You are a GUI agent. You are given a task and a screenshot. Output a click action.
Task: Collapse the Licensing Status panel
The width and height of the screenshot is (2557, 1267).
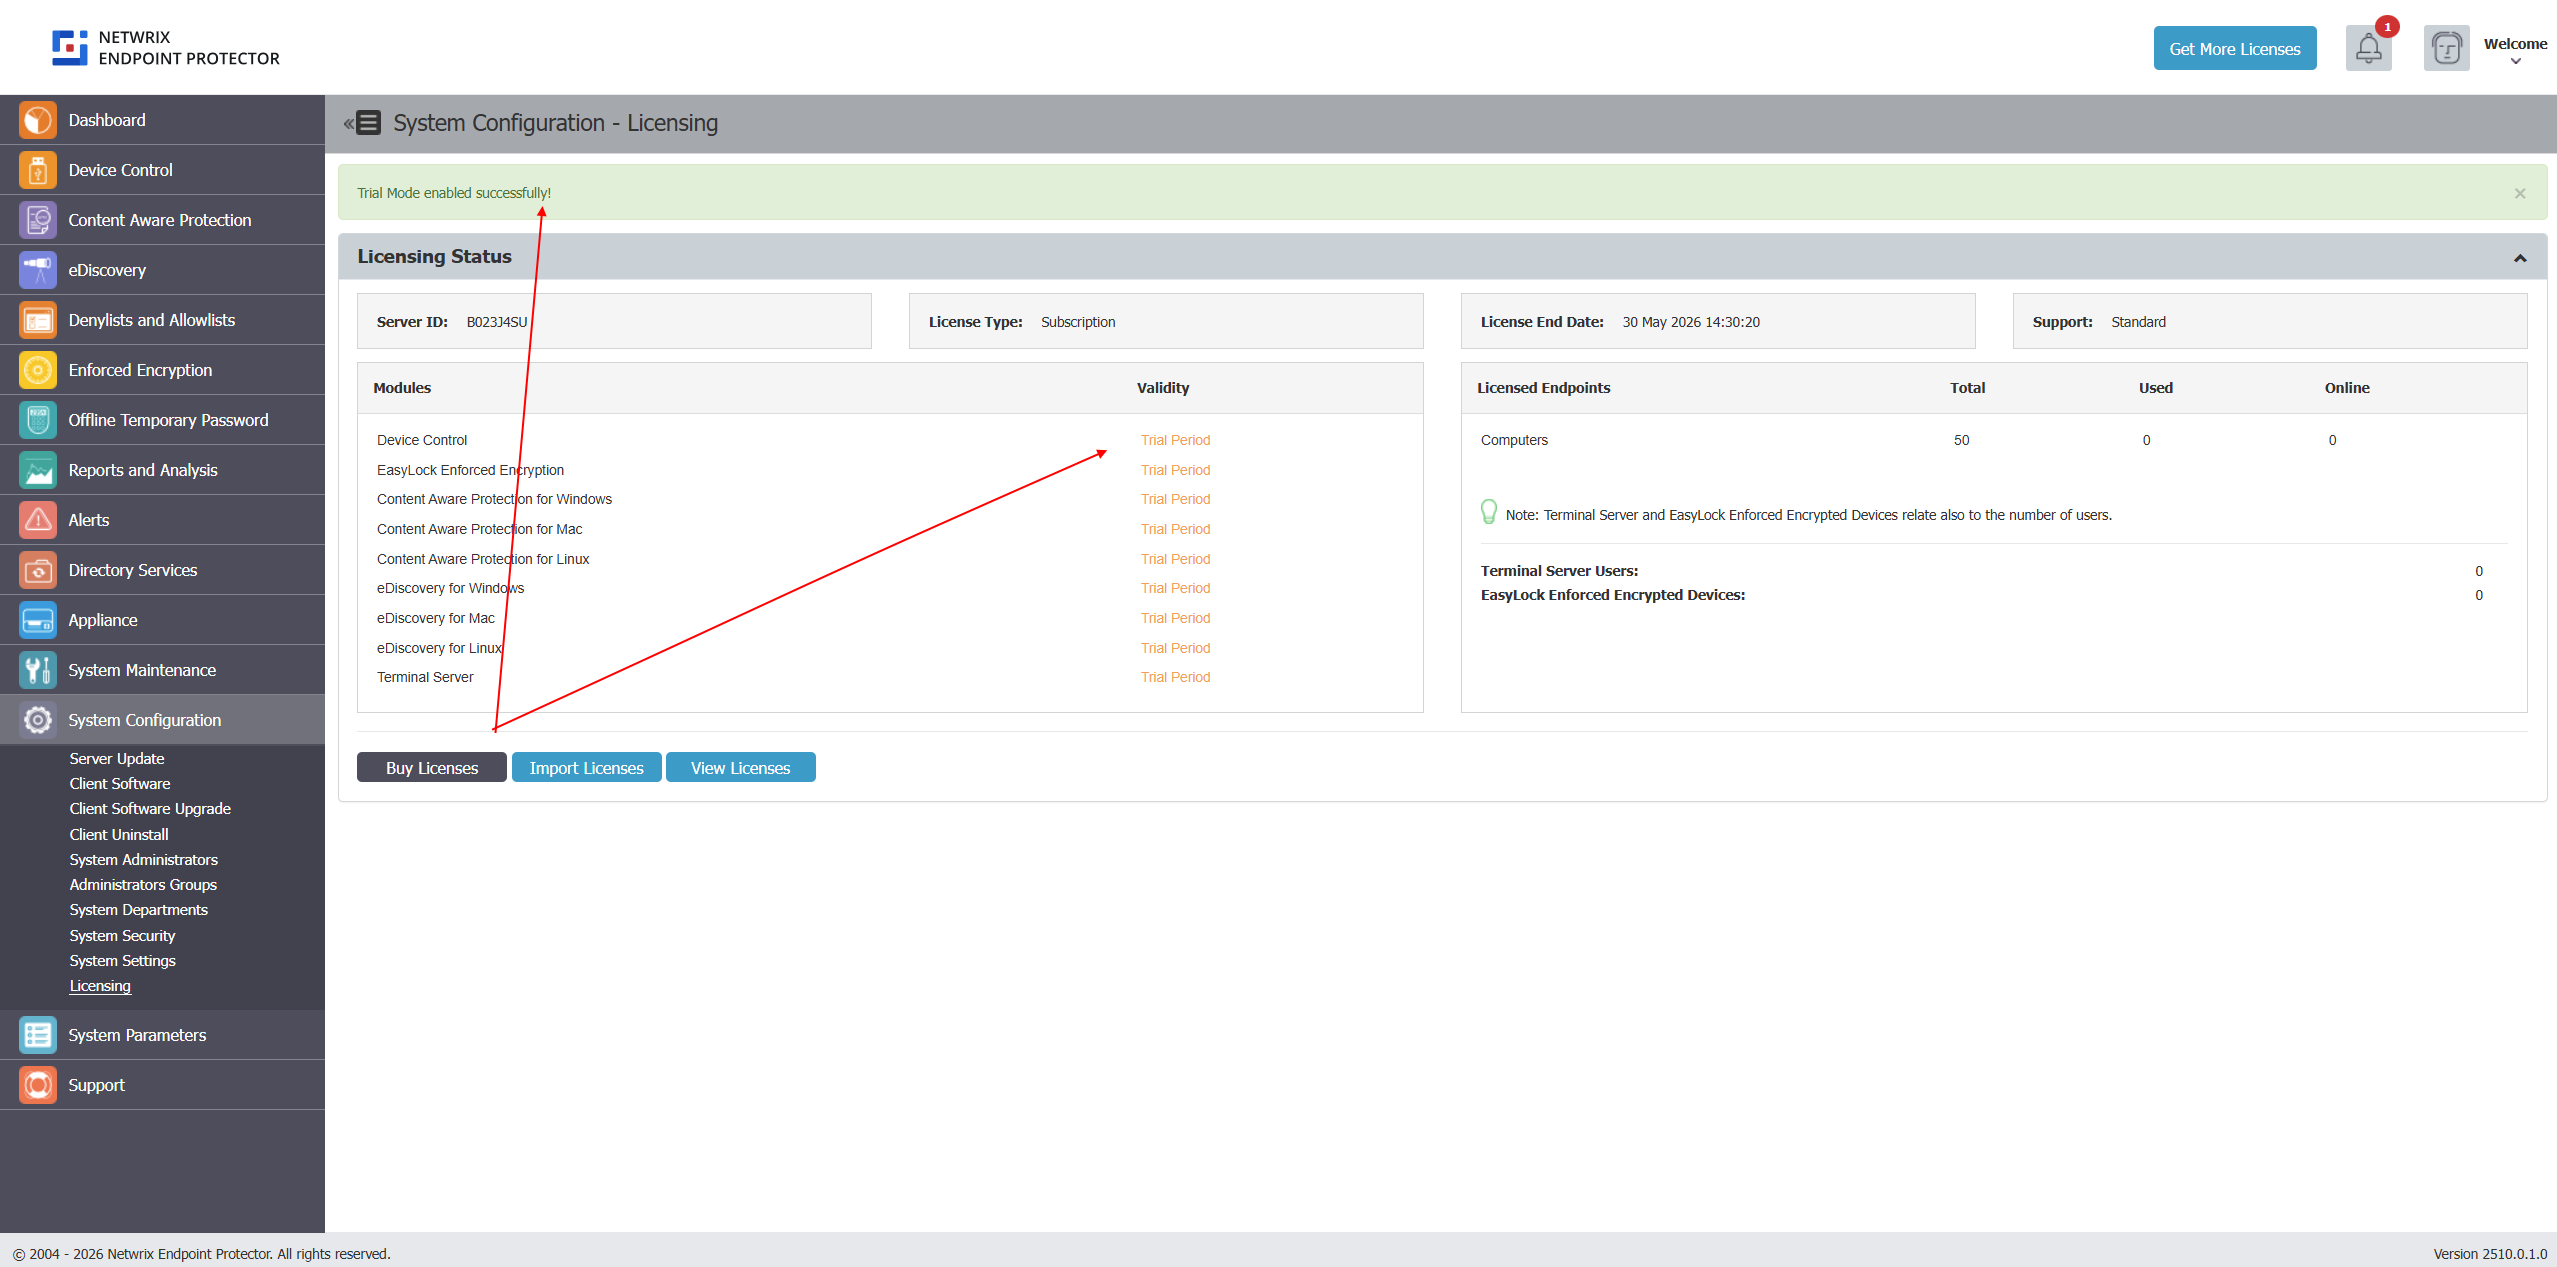point(2520,258)
